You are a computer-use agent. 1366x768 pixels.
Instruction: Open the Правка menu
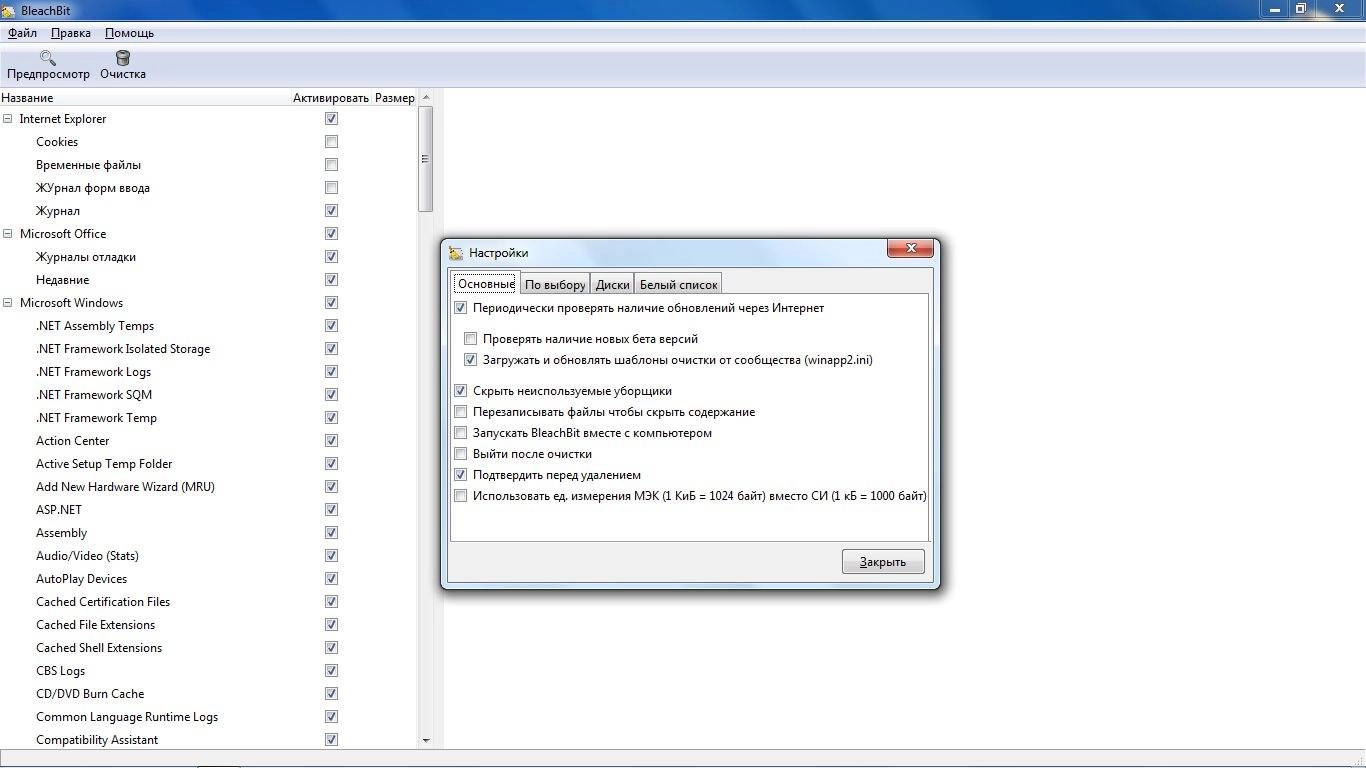tap(71, 33)
